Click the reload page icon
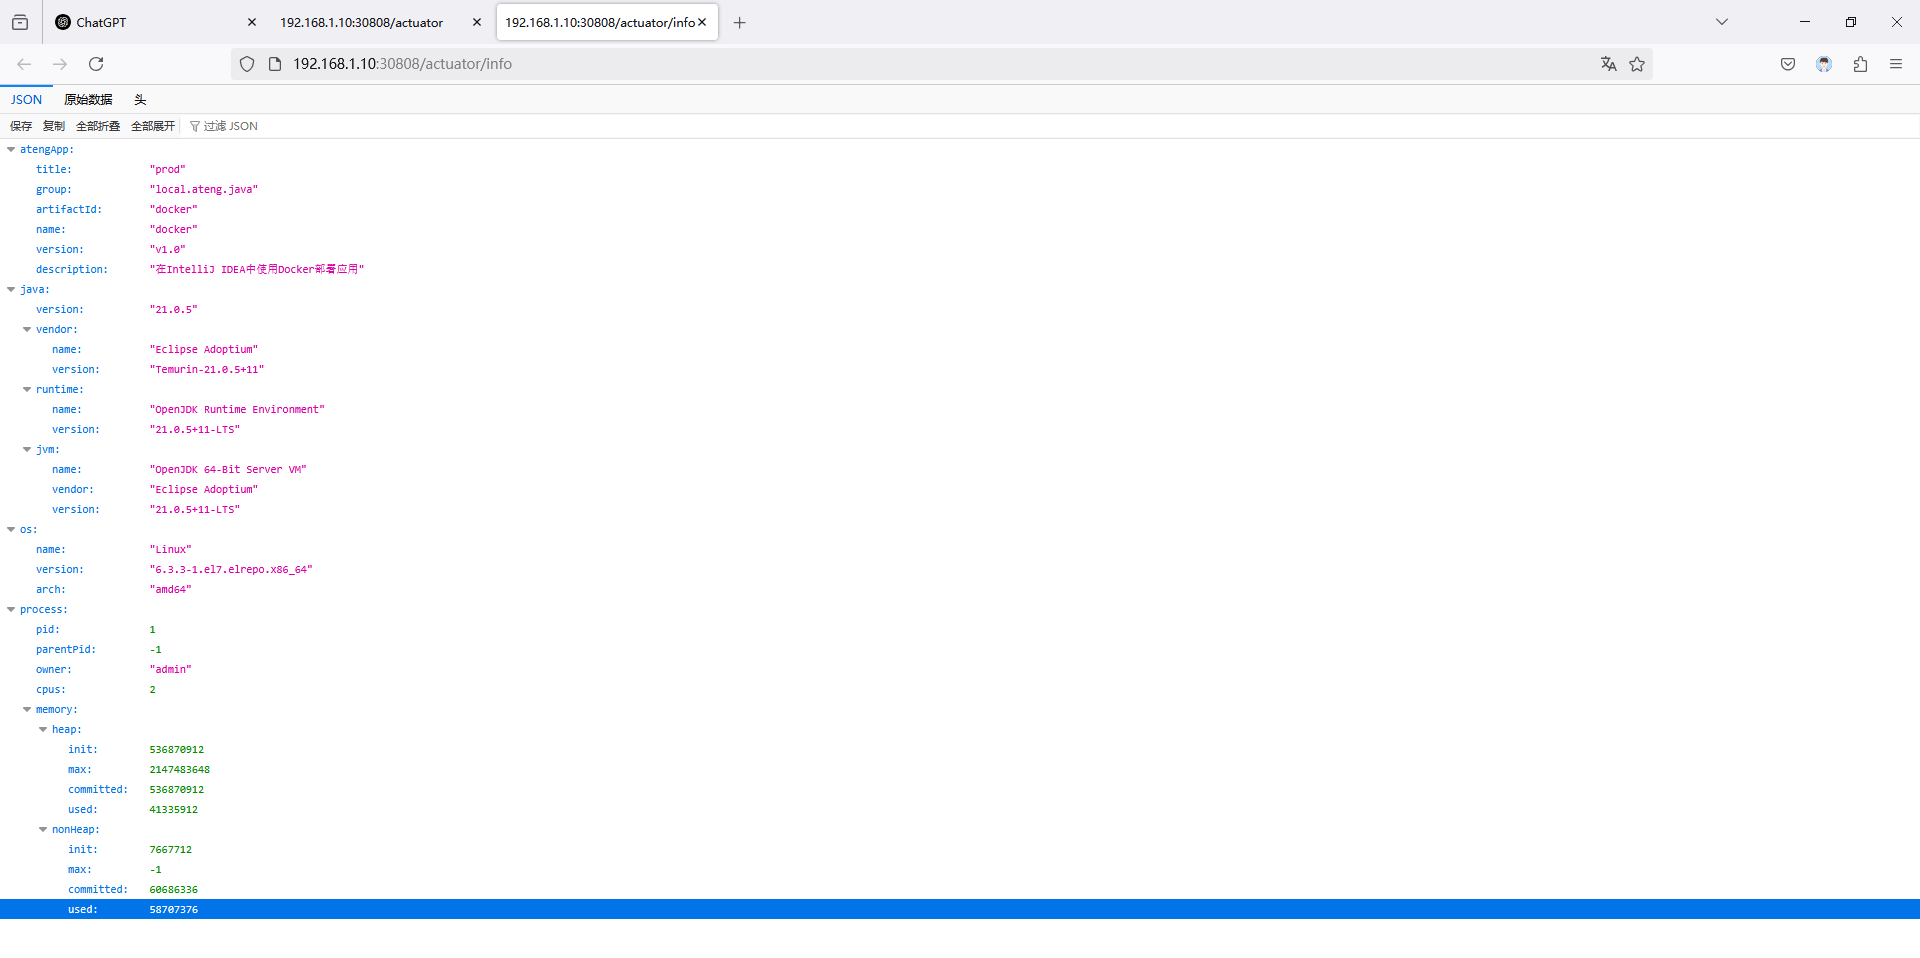 tap(96, 64)
